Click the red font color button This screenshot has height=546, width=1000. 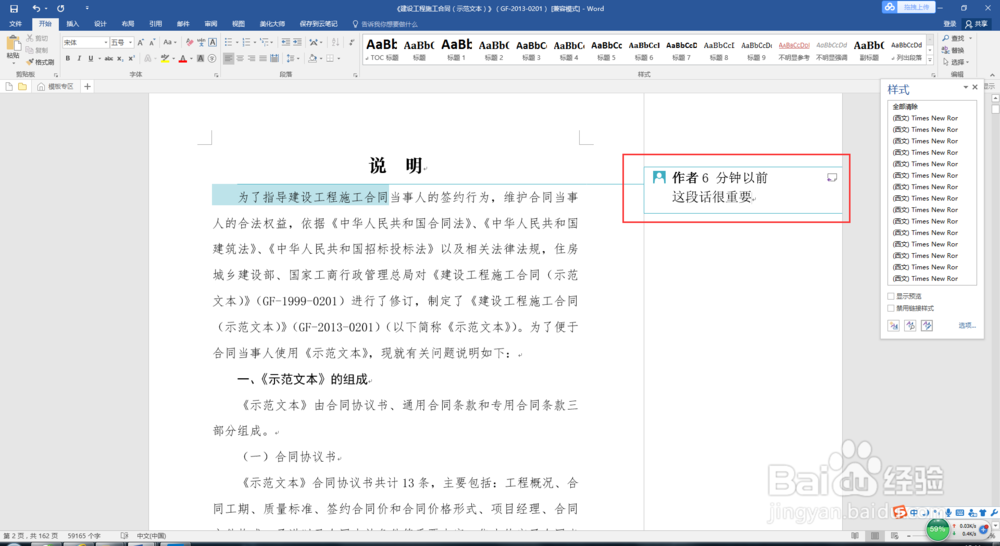[x=182, y=58]
